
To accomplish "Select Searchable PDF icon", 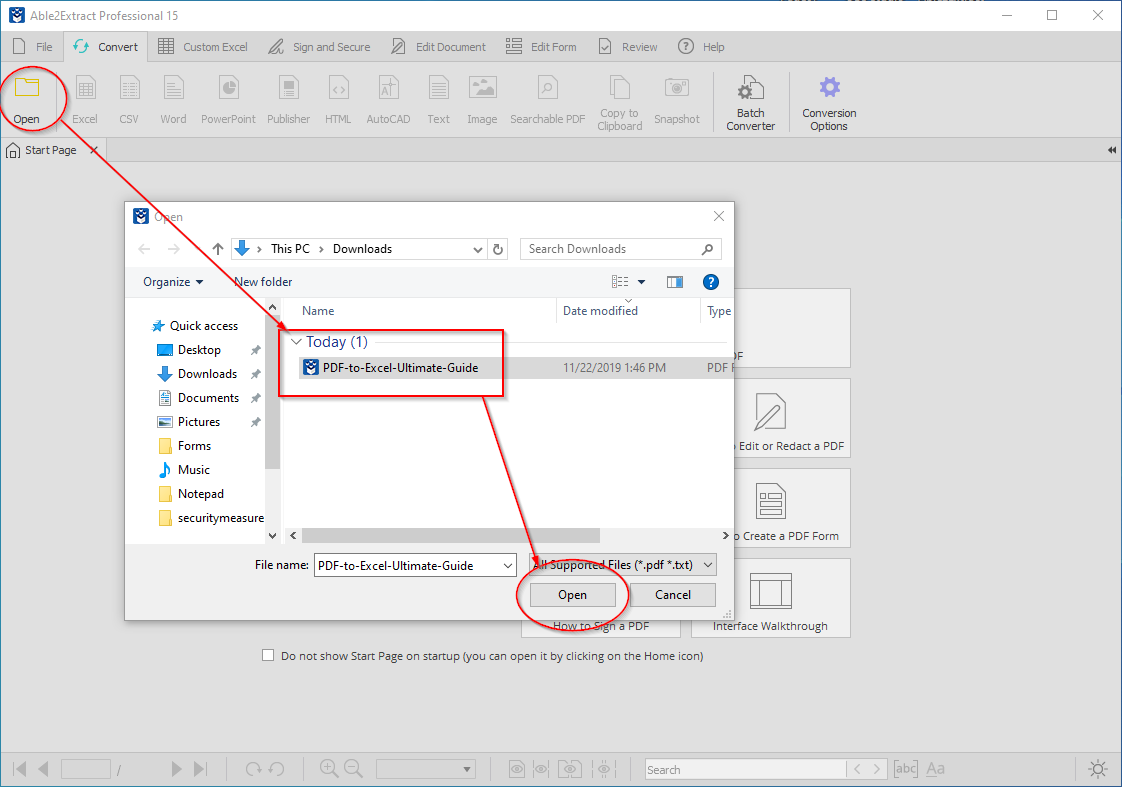I will point(547,89).
